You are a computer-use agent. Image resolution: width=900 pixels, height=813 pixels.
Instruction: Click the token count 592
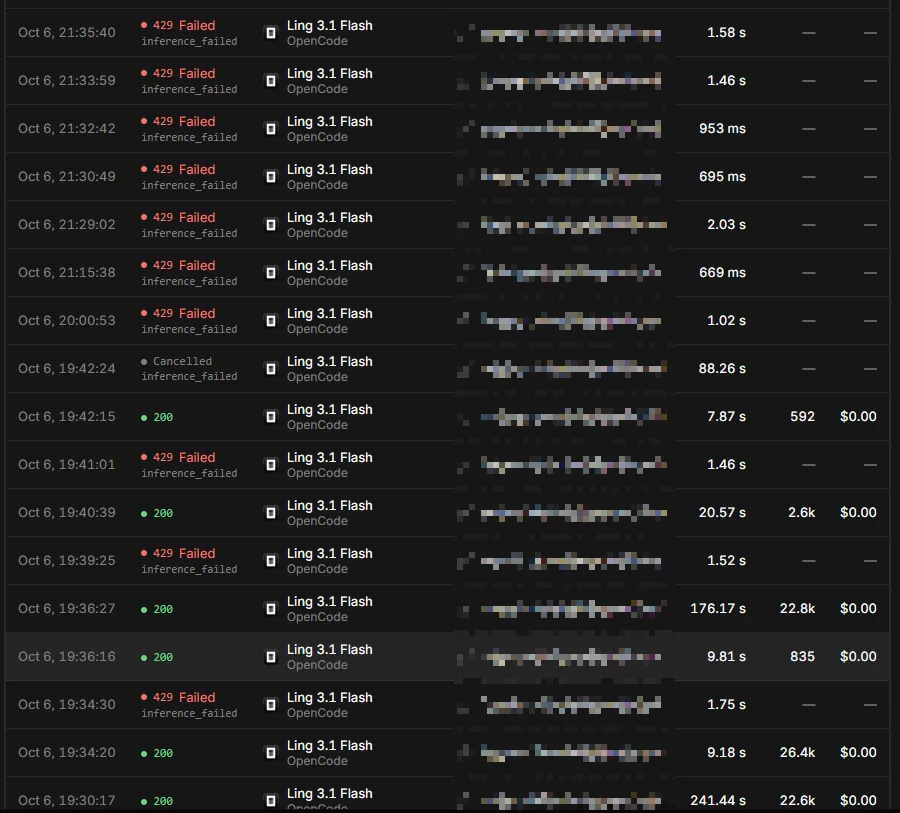[802, 417]
